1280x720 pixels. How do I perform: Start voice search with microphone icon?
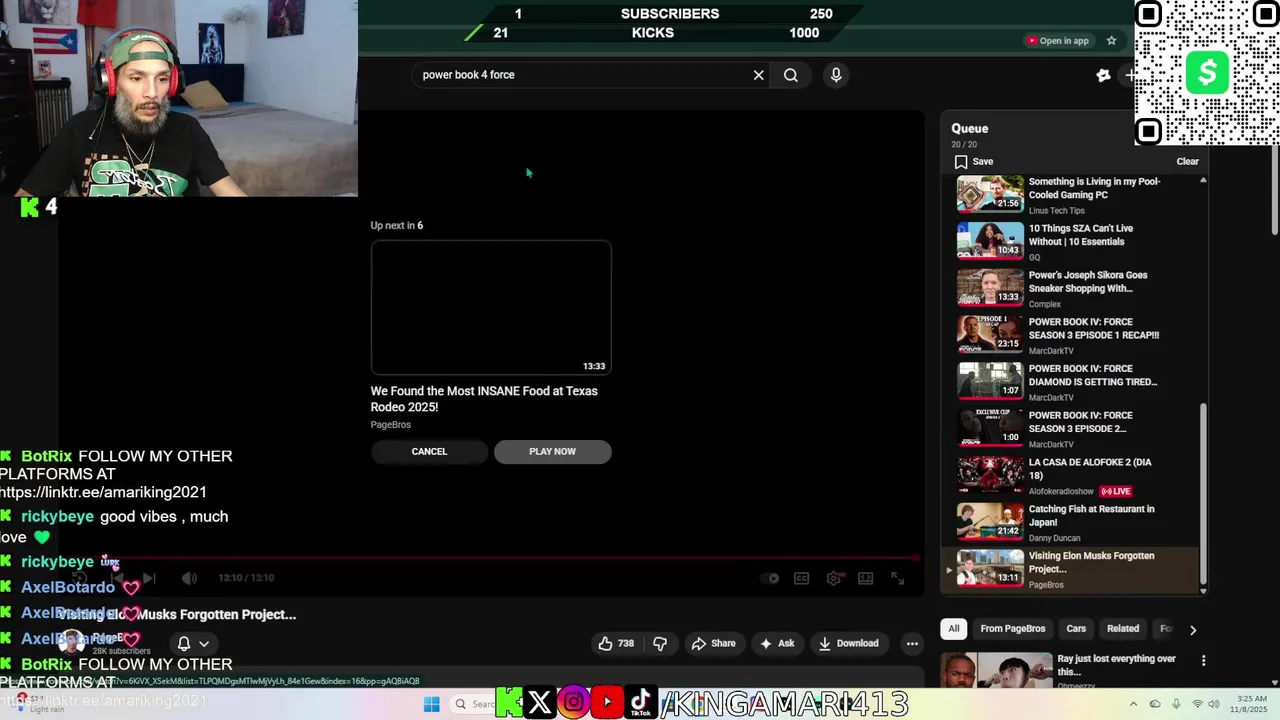click(836, 75)
